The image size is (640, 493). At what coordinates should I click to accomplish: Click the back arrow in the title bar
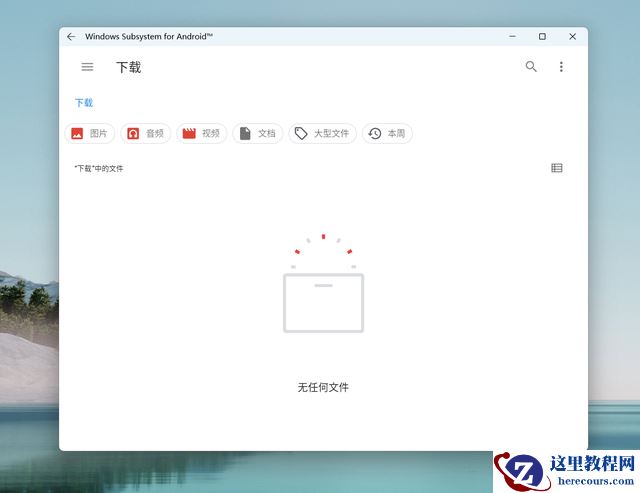point(71,37)
